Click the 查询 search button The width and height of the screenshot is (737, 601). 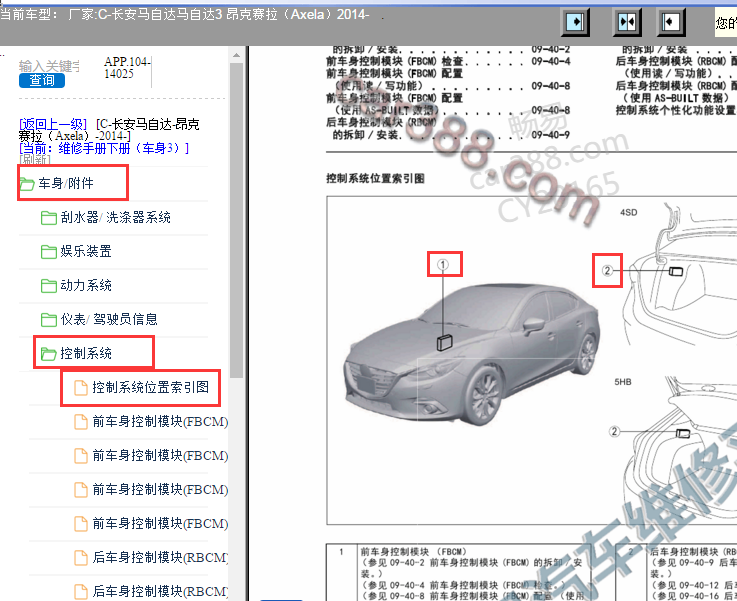42,80
